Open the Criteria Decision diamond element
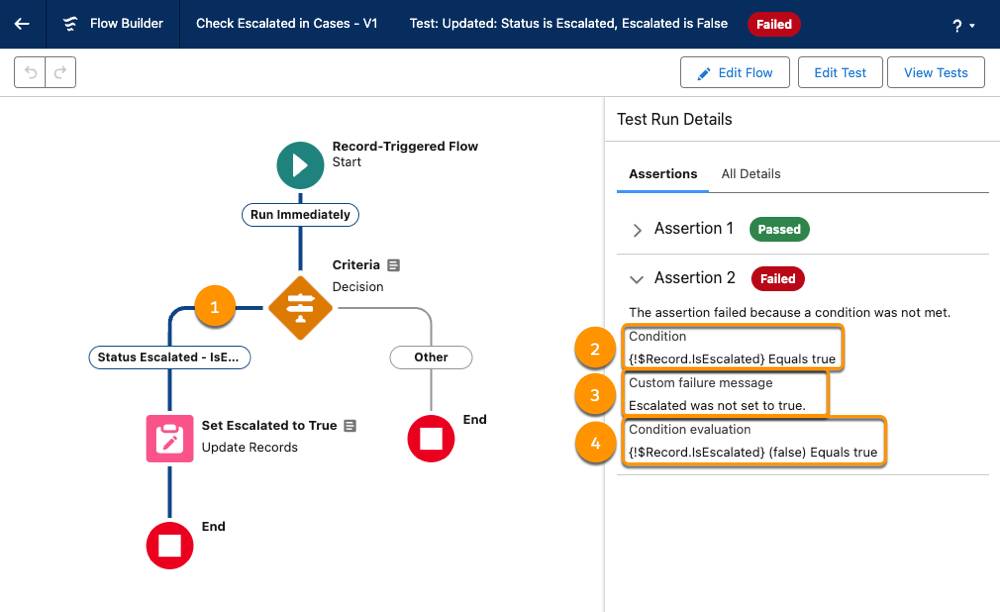 point(300,307)
